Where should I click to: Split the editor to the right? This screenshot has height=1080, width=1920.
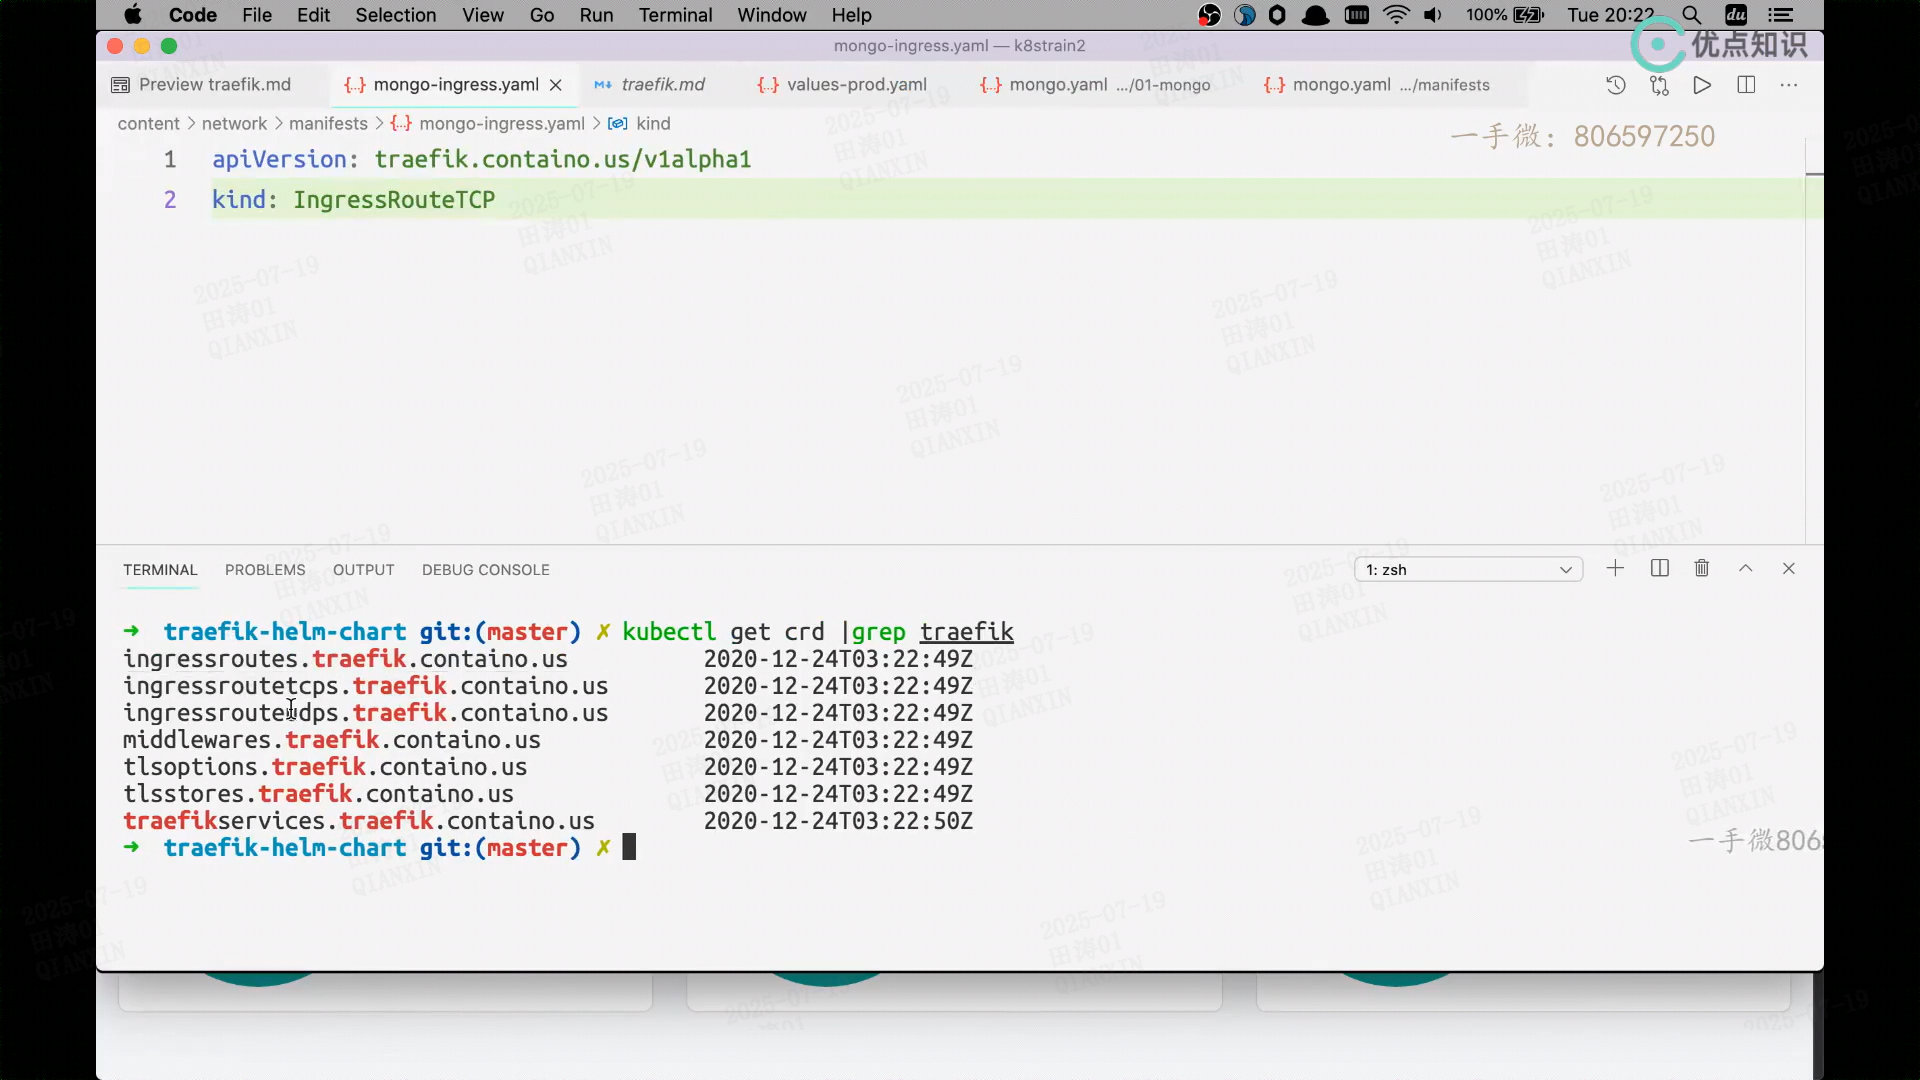tap(1746, 85)
